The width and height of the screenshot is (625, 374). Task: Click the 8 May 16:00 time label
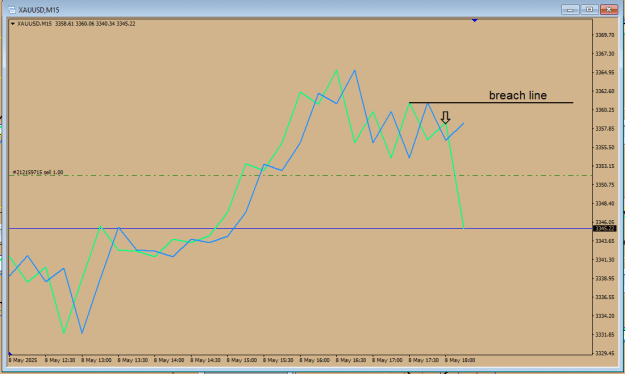coord(314,360)
